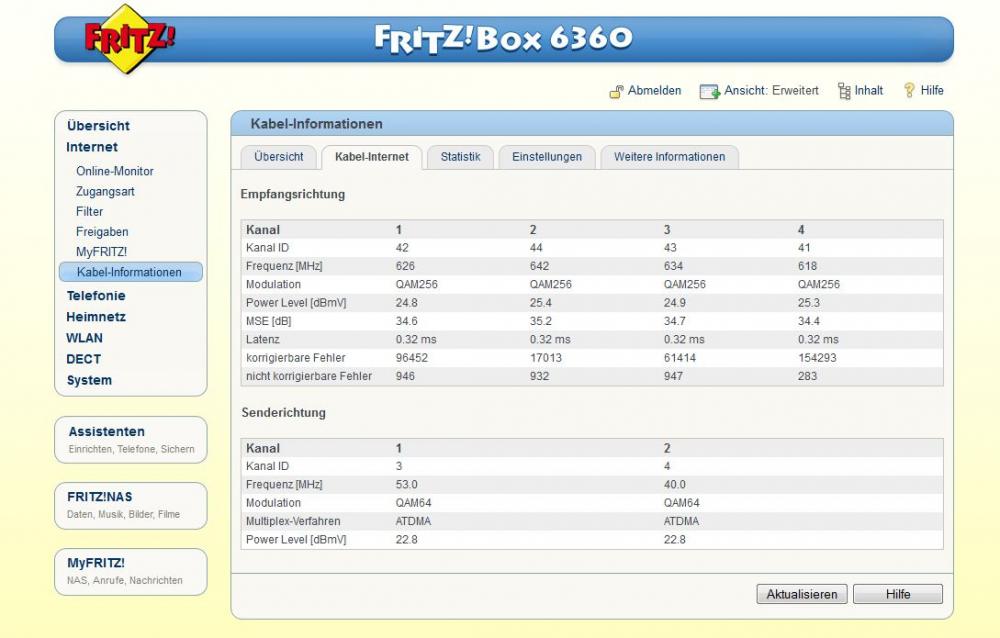Expand the Telefonie menu section
This screenshot has height=638, width=1000.
pos(96,296)
